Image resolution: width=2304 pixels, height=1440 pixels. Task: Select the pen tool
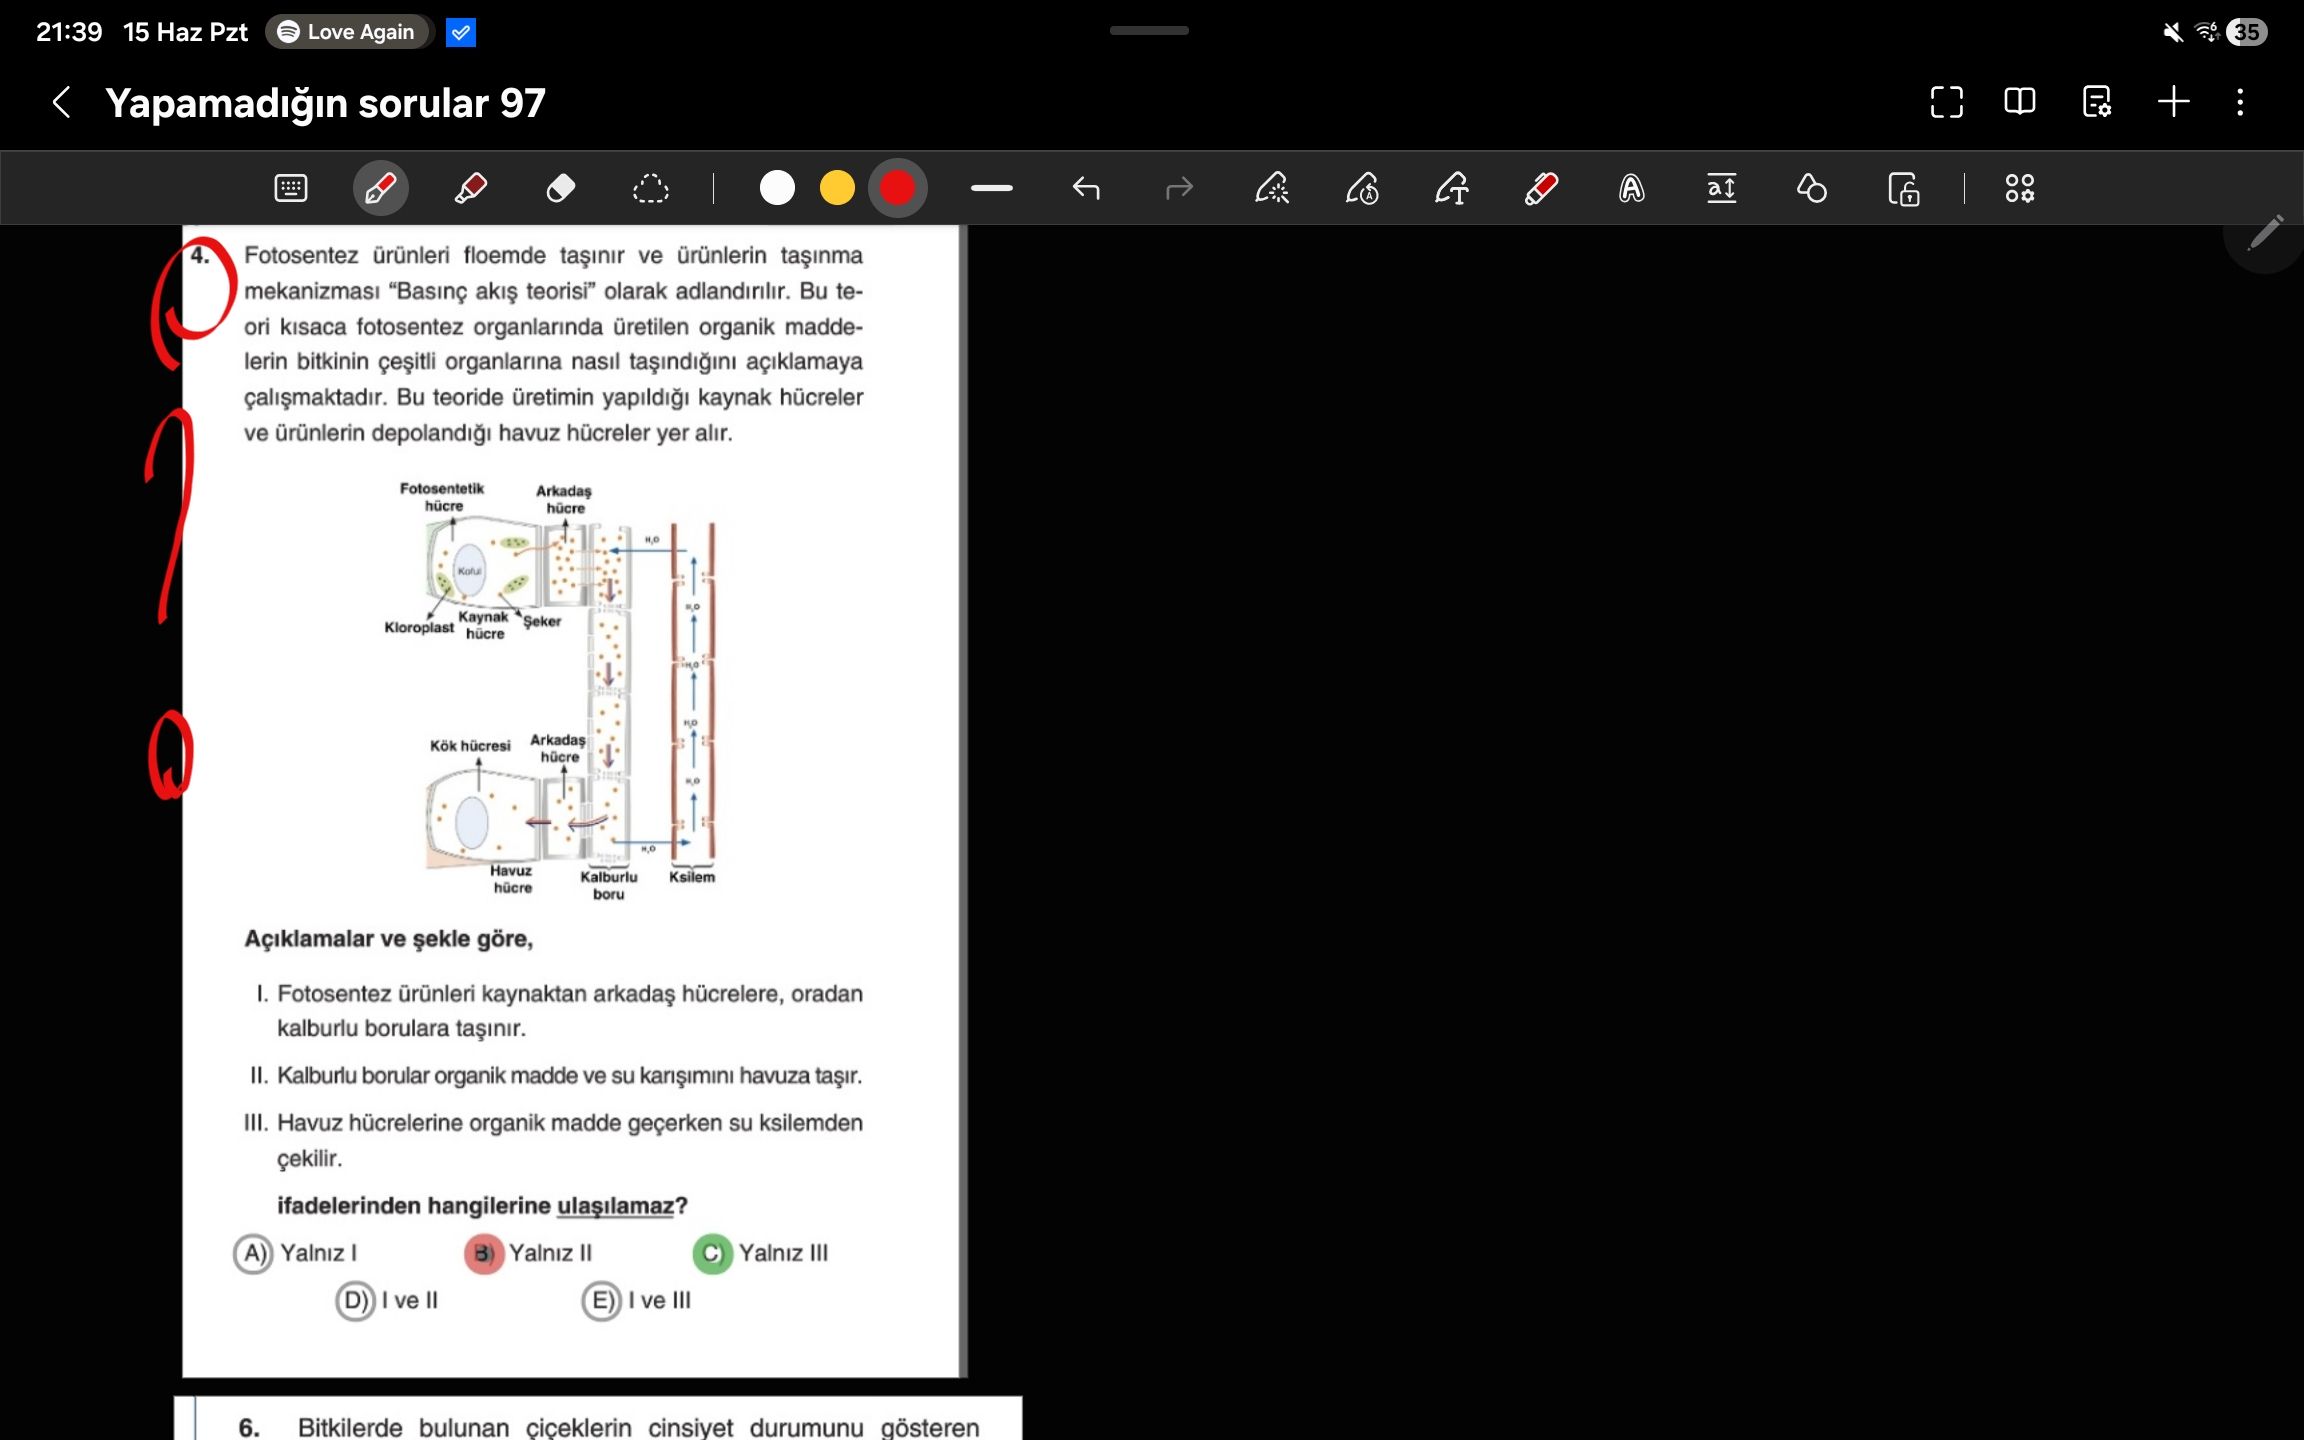point(380,188)
